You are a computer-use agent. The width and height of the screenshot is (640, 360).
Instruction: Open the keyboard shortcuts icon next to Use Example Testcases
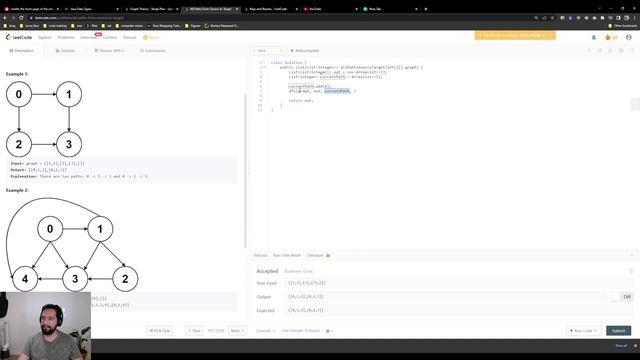pos(329,331)
